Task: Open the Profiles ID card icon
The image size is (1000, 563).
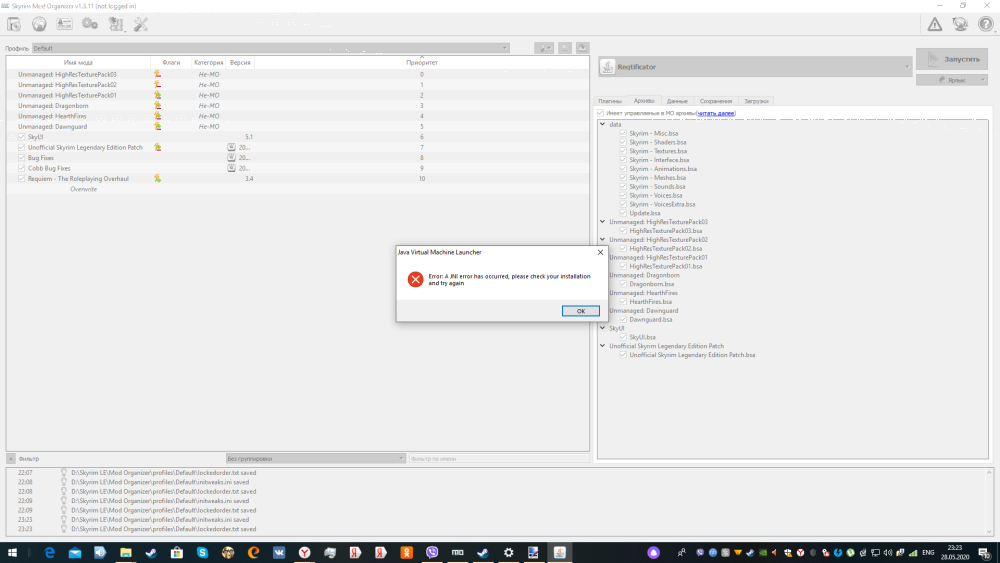Action: tap(64, 24)
